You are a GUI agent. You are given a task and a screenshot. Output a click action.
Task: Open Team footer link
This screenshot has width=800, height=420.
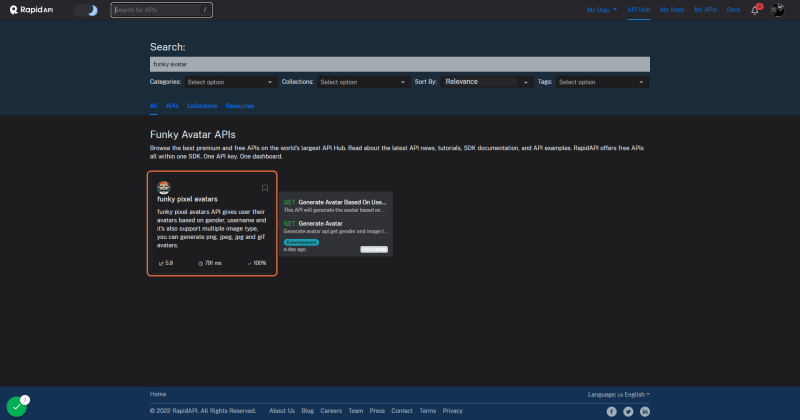click(x=356, y=411)
